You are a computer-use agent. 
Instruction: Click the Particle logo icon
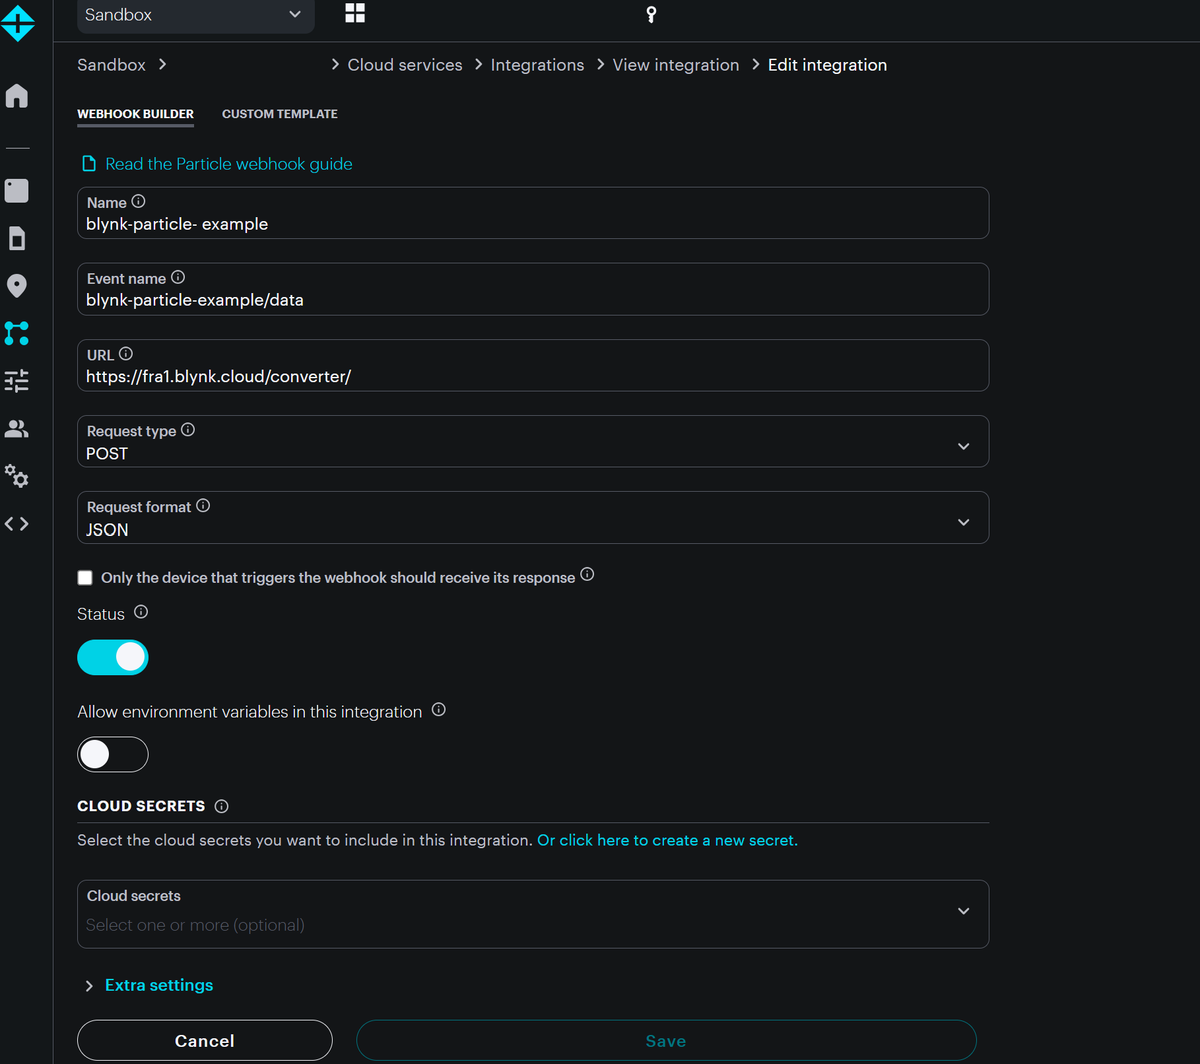point(17,22)
